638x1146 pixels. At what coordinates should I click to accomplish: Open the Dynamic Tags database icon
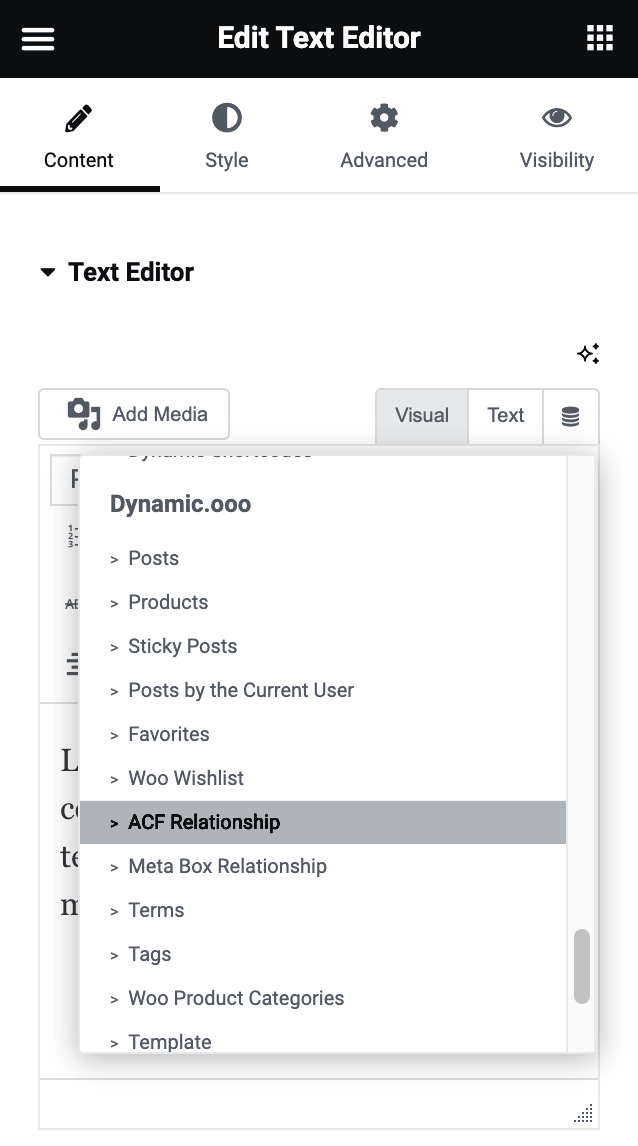(x=571, y=414)
